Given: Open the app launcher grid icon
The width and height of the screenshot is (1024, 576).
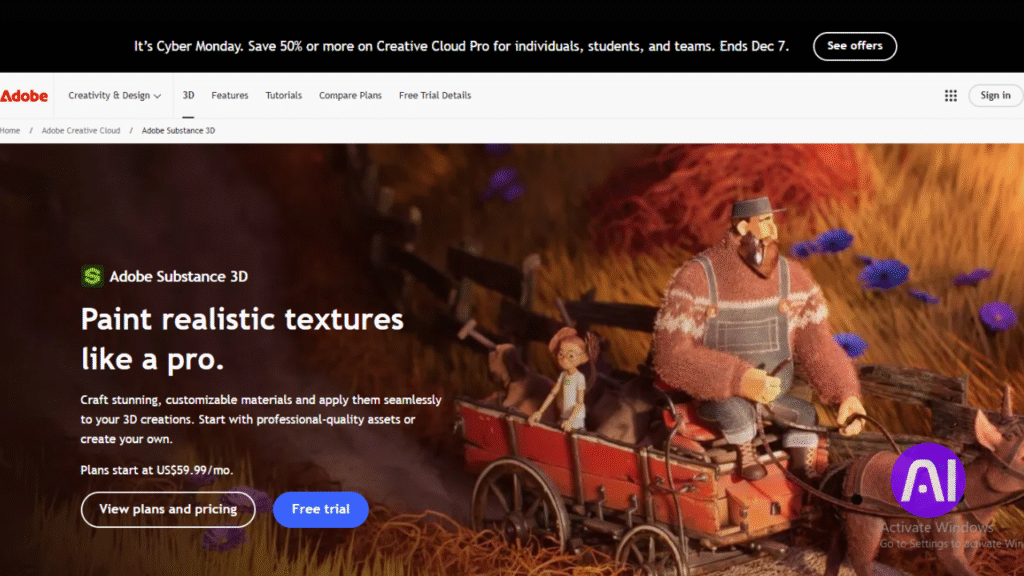Looking at the screenshot, I should click(950, 95).
